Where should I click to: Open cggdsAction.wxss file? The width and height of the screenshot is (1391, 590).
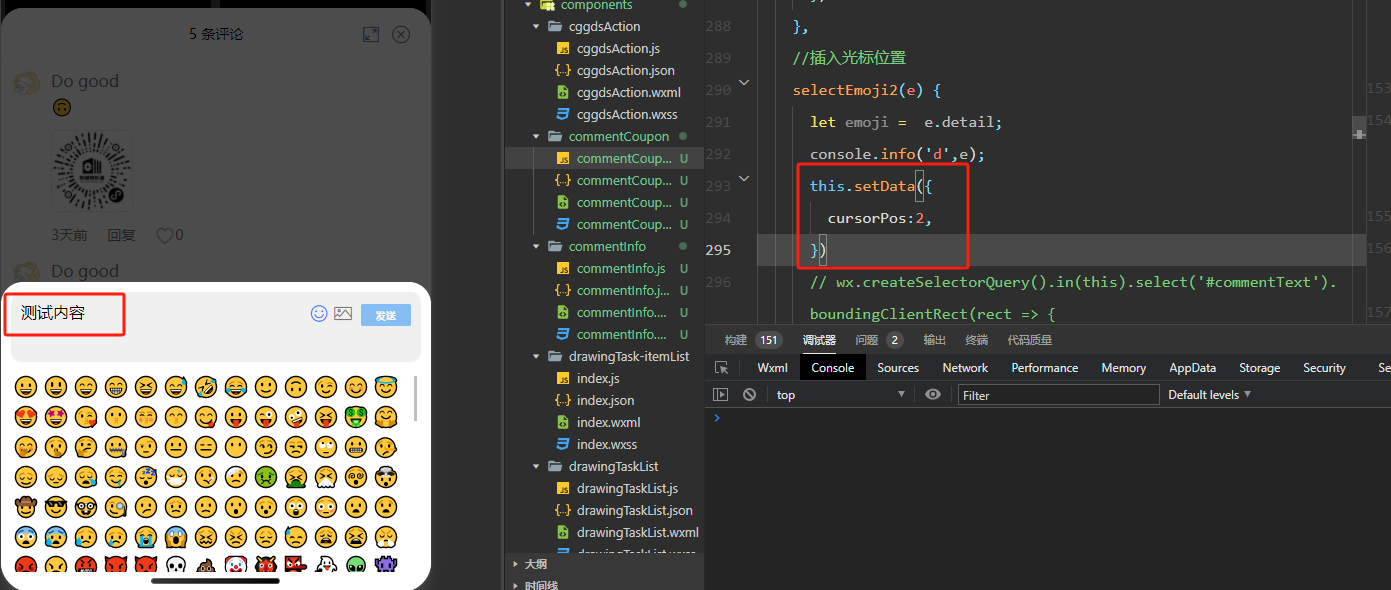click(x=627, y=114)
